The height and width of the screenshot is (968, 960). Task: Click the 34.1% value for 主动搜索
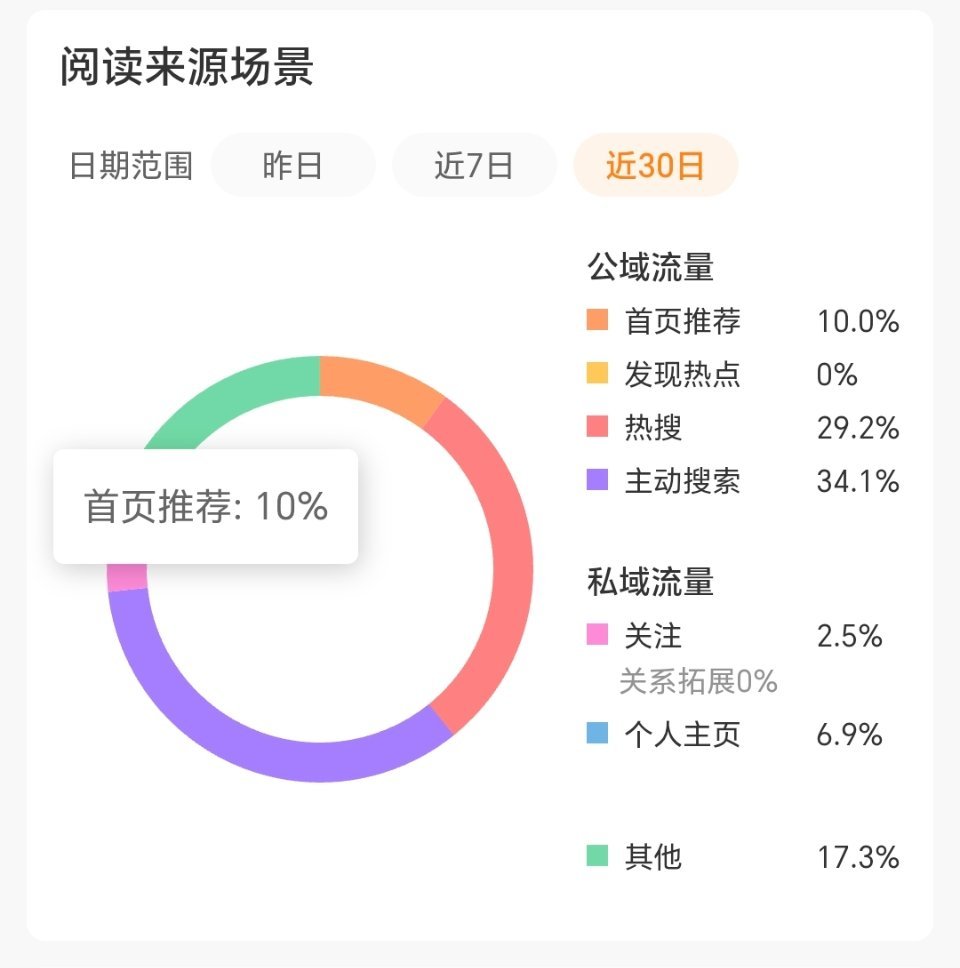[x=856, y=482]
